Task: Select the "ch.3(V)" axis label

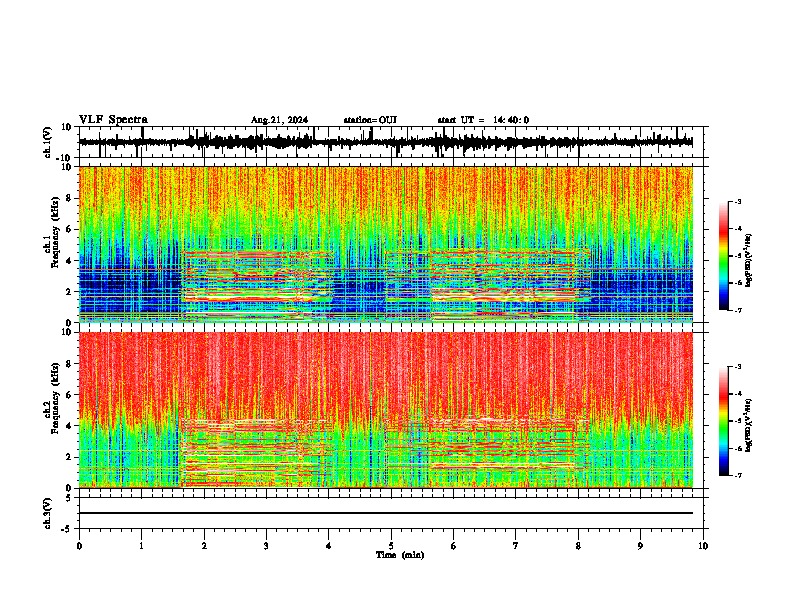Action: (48, 513)
